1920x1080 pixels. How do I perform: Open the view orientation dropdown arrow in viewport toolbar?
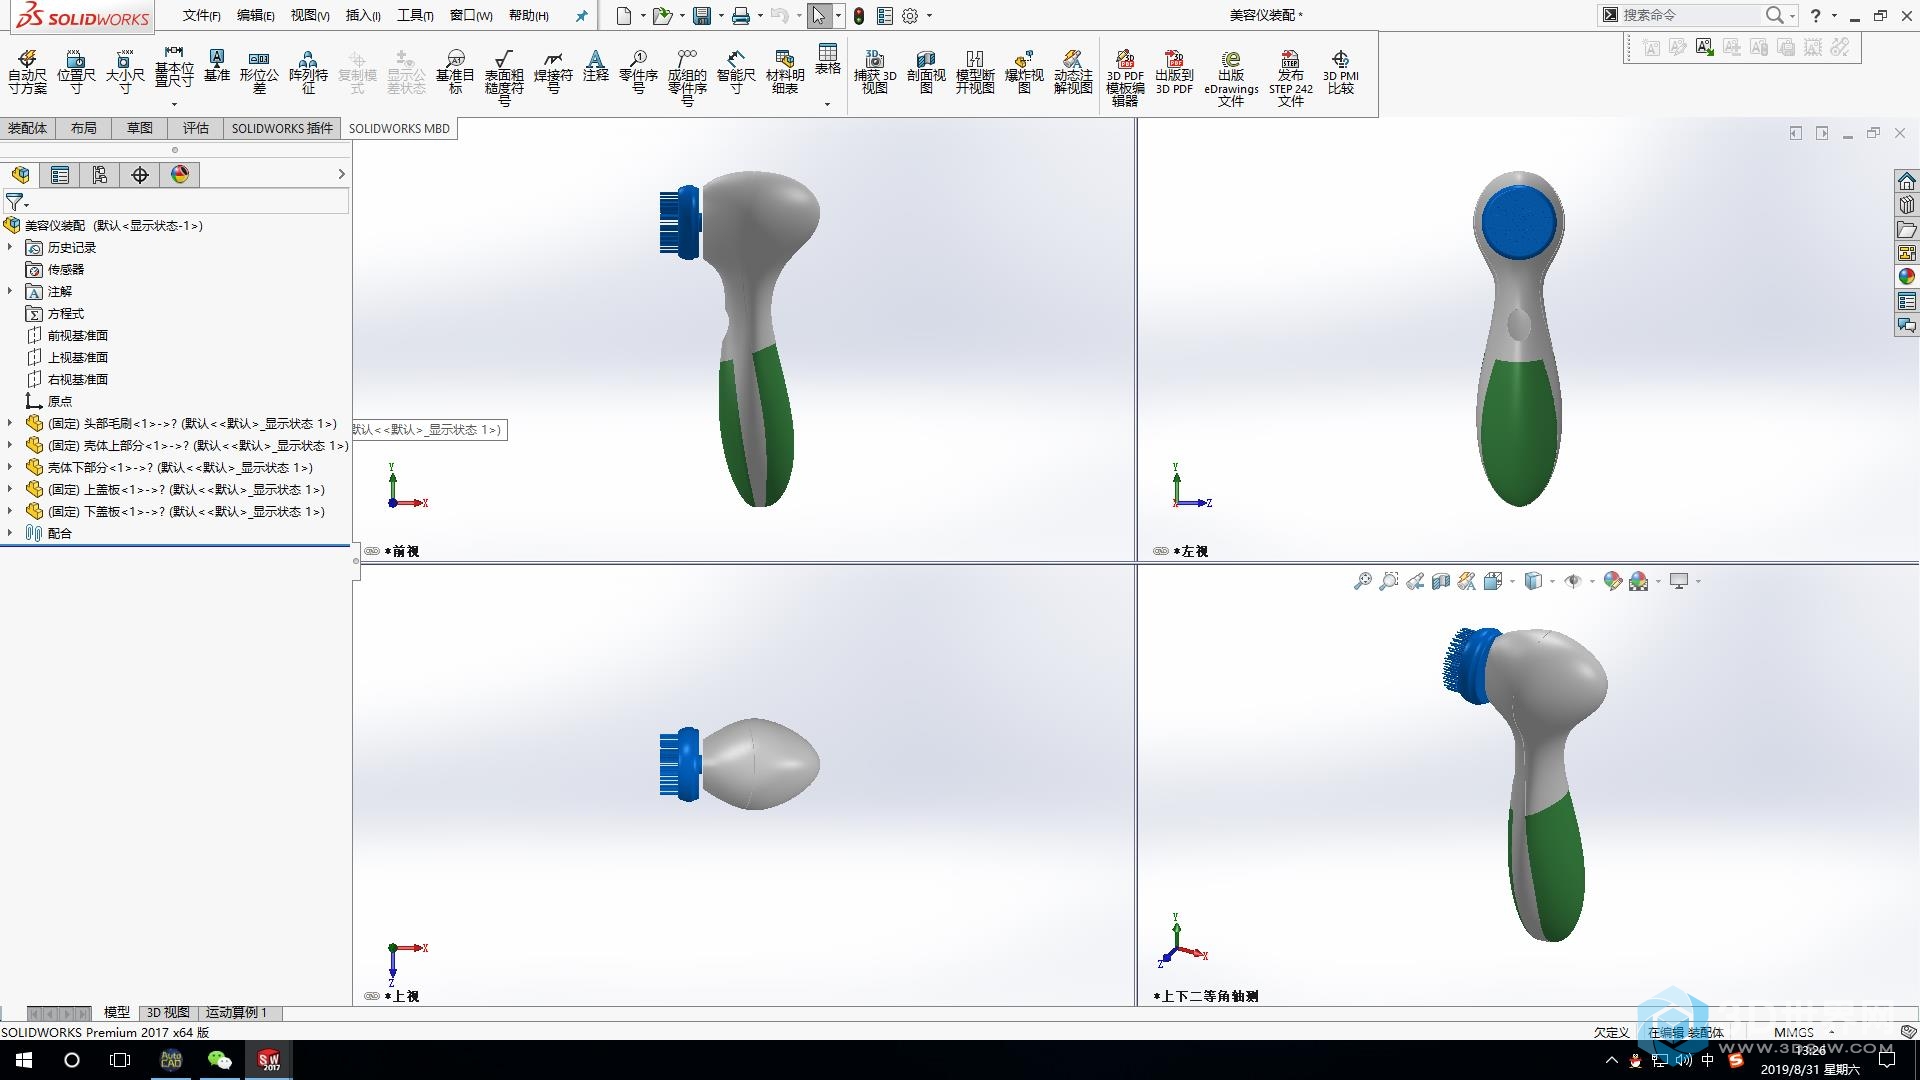tap(1512, 581)
